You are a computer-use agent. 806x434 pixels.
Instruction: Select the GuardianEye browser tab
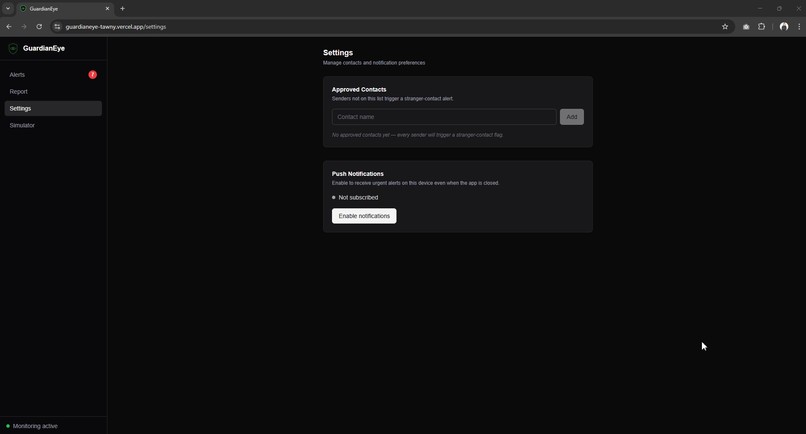[x=65, y=9]
